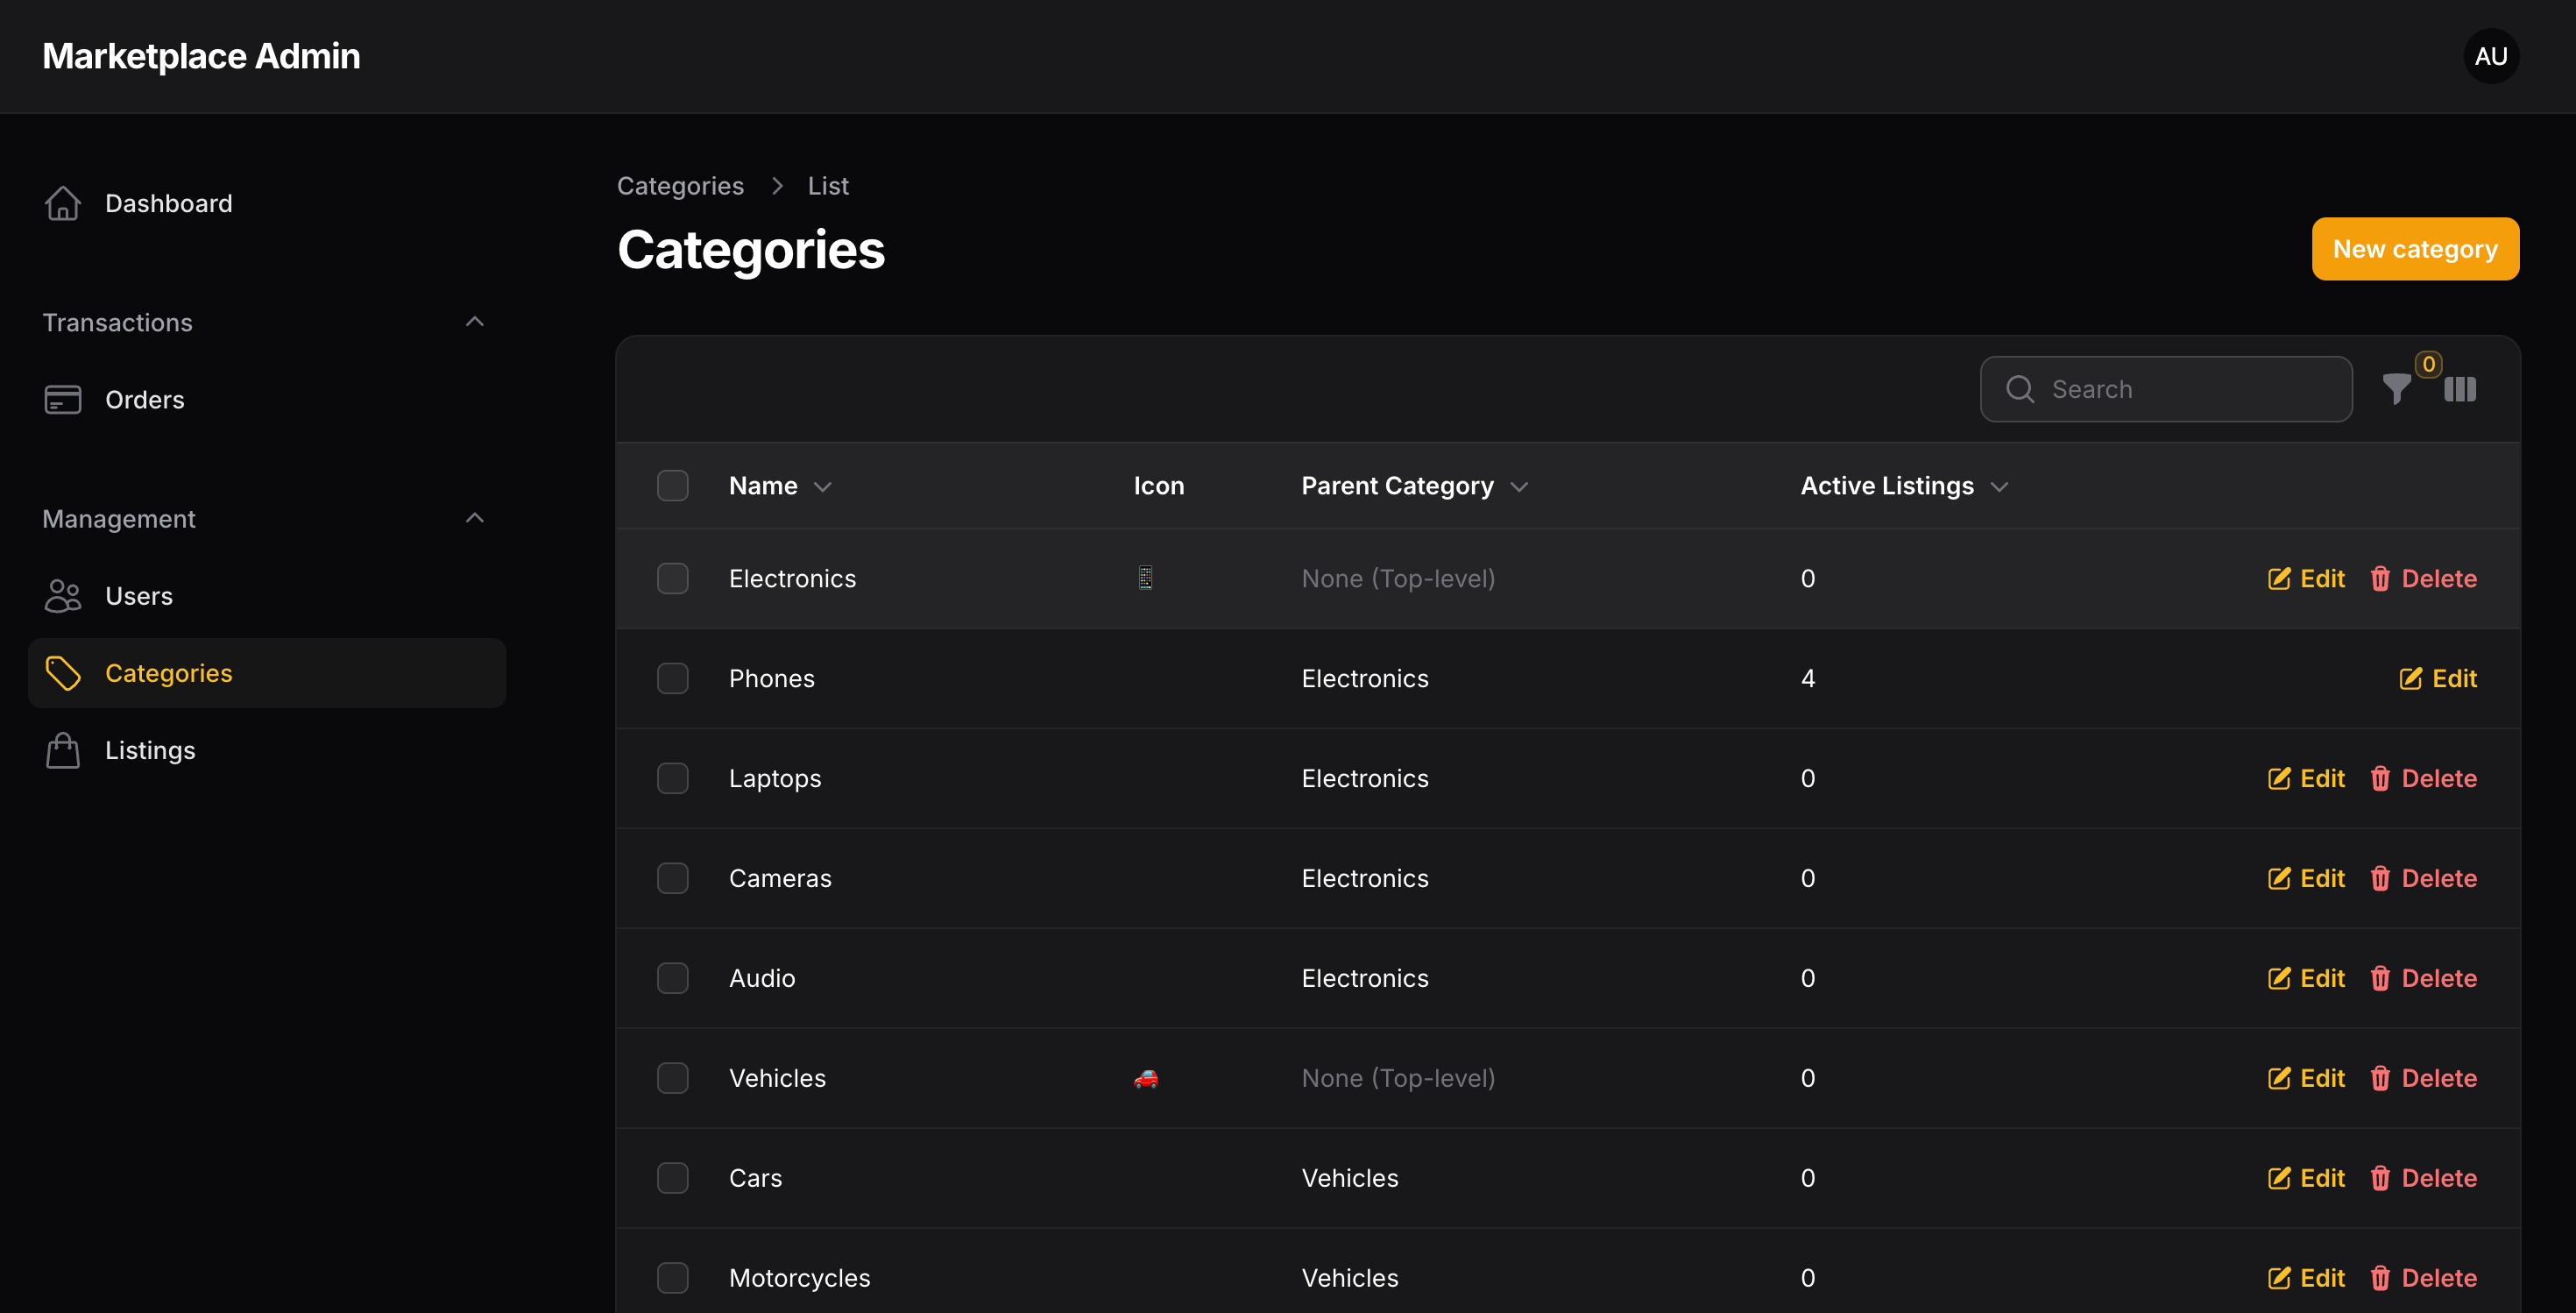Select the Vehicles row checkbox

coord(673,1078)
